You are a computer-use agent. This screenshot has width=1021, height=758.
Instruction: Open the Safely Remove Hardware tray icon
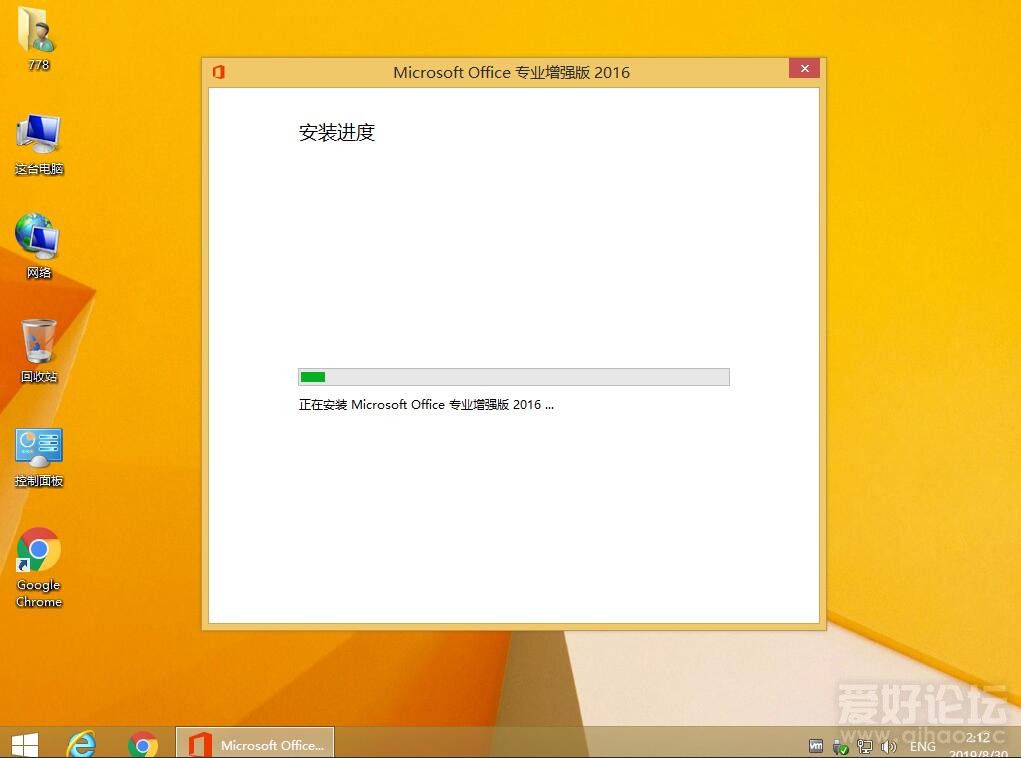pos(841,747)
